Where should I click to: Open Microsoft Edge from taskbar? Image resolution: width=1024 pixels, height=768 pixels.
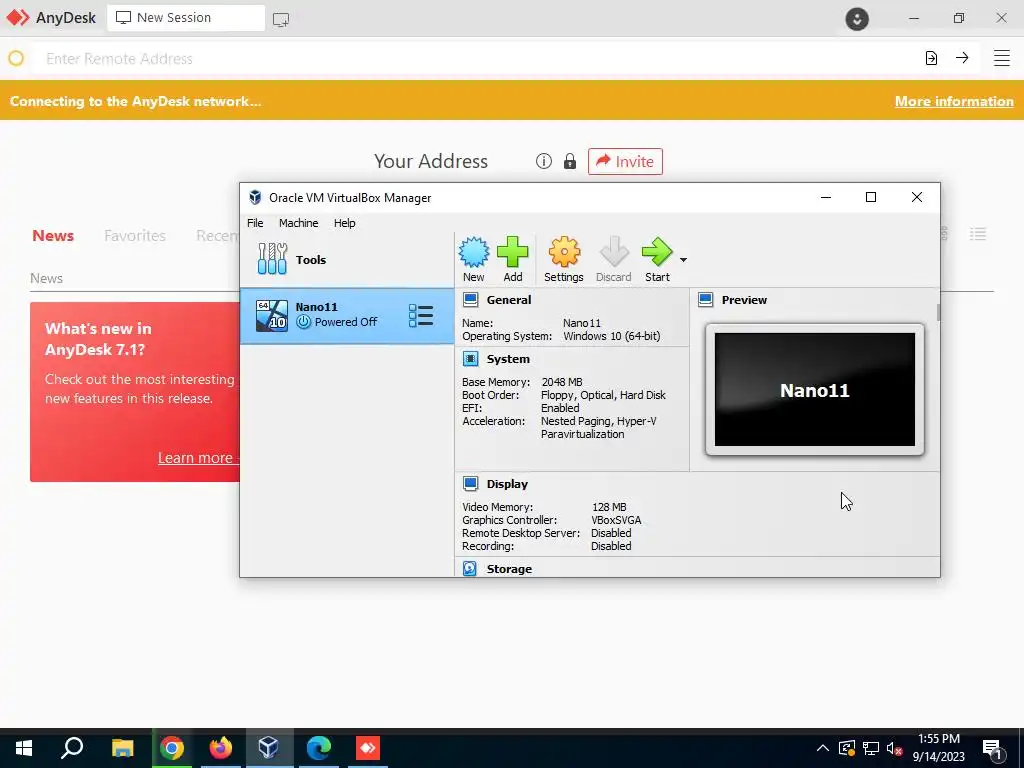319,748
